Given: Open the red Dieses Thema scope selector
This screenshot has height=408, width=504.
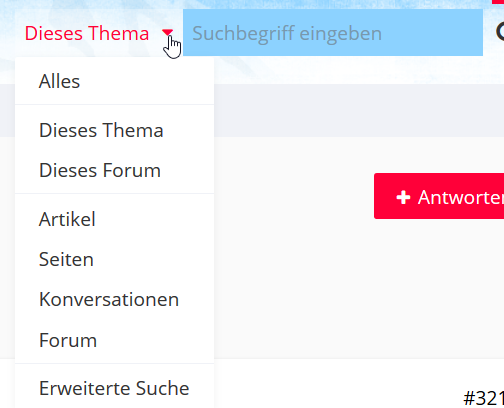Looking at the screenshot, I should (99, 33).
